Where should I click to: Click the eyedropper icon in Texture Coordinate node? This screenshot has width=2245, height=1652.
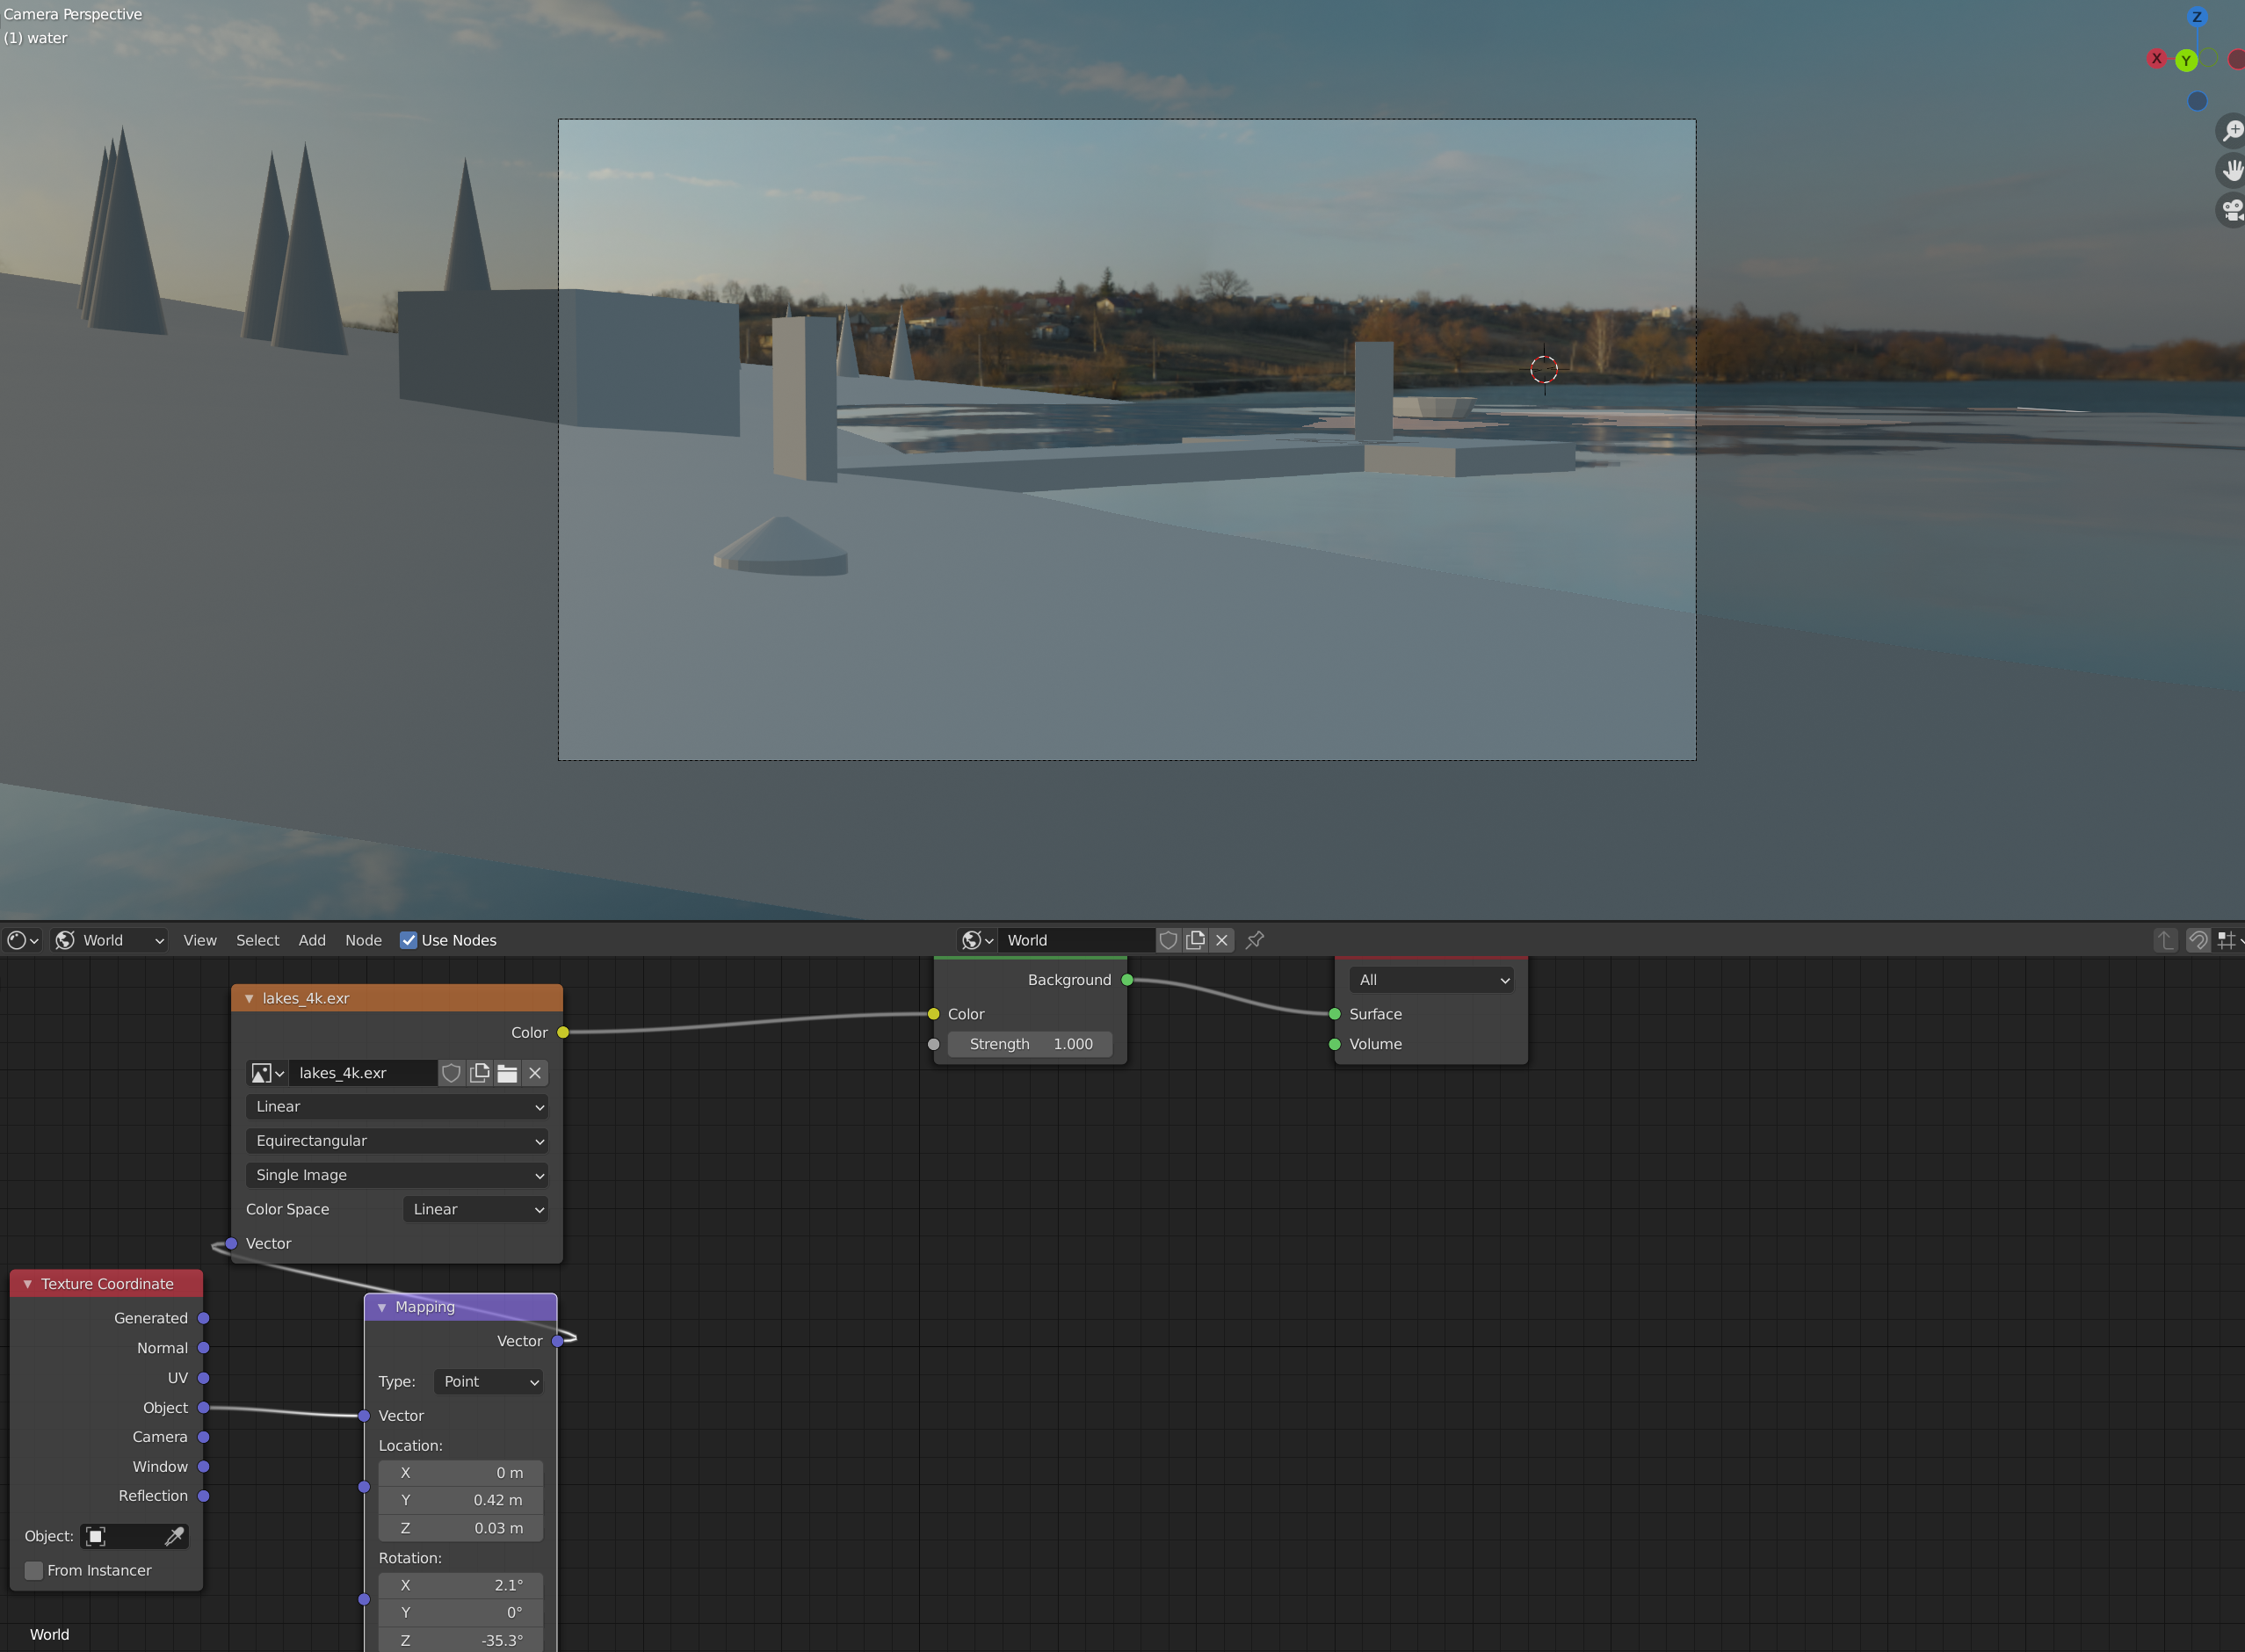[x=174, y=1536]
